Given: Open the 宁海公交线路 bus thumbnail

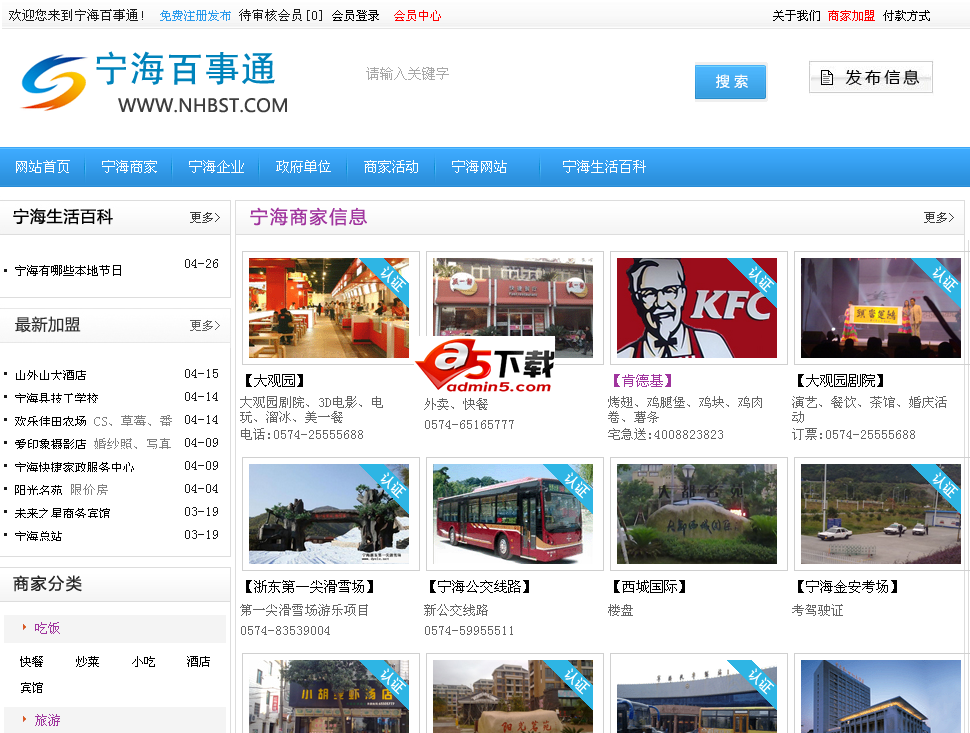Looking at the screenshot, I should [513, 514].
